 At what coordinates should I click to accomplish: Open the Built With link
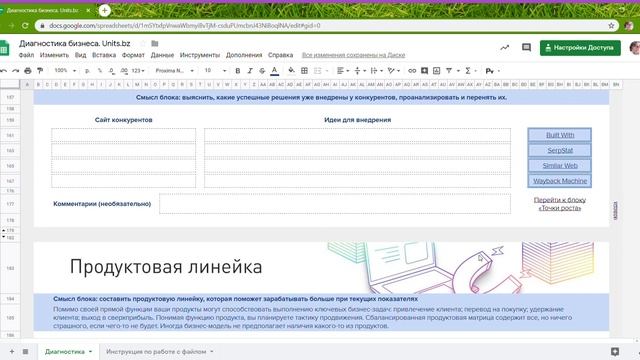tap(560, 135)
